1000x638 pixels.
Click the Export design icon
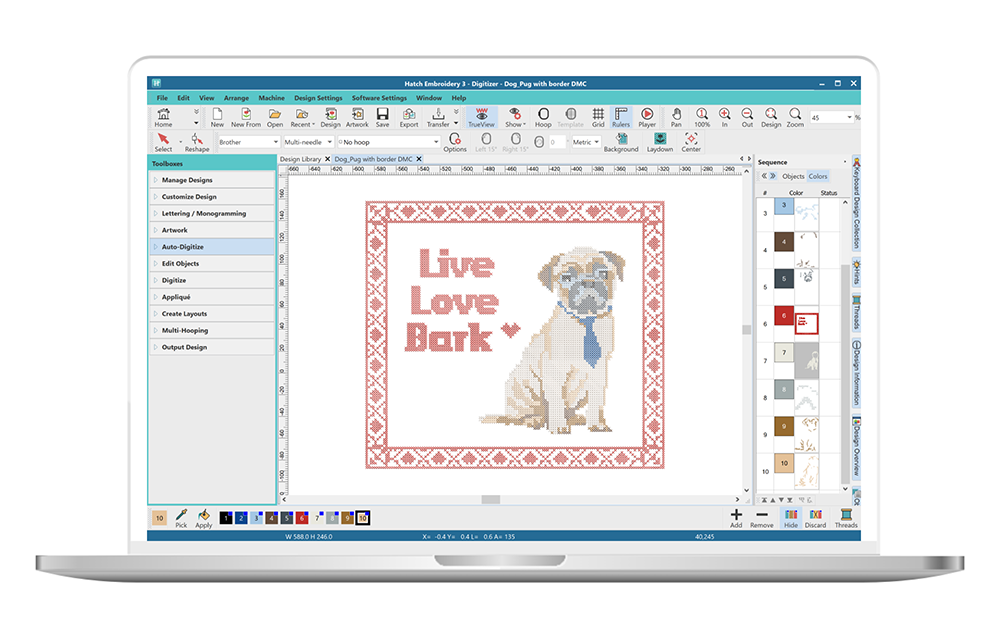tap(409, 118)
